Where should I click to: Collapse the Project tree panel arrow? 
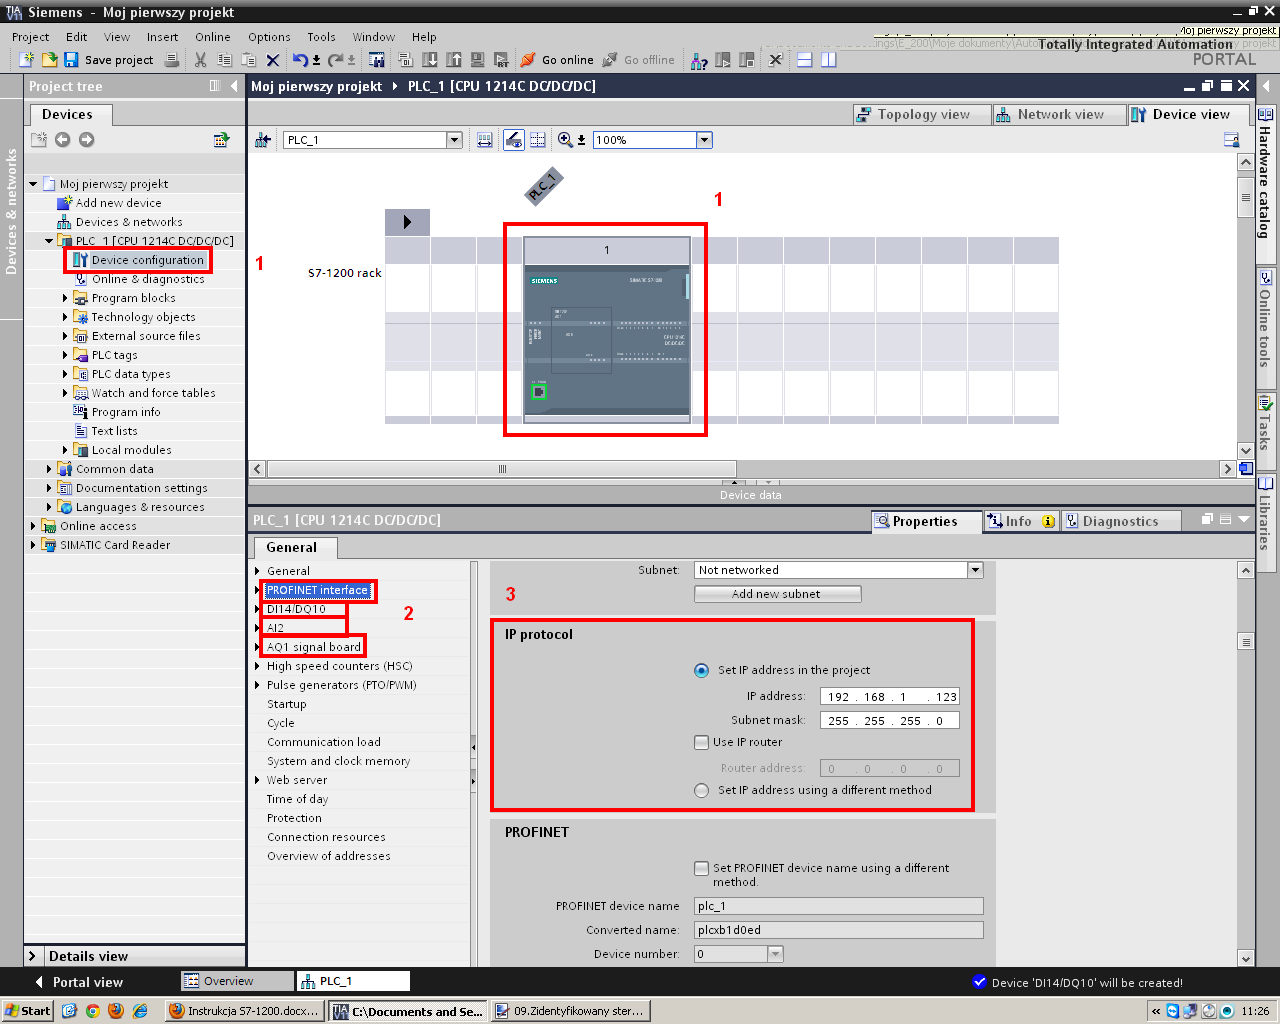coord(234,86)
